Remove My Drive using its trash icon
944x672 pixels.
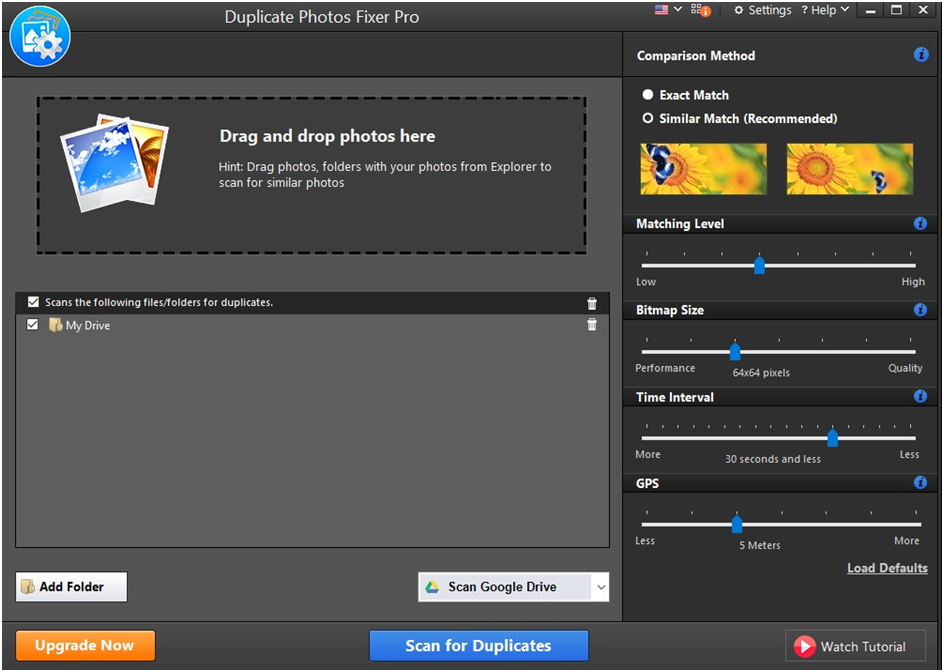(592, 325)
